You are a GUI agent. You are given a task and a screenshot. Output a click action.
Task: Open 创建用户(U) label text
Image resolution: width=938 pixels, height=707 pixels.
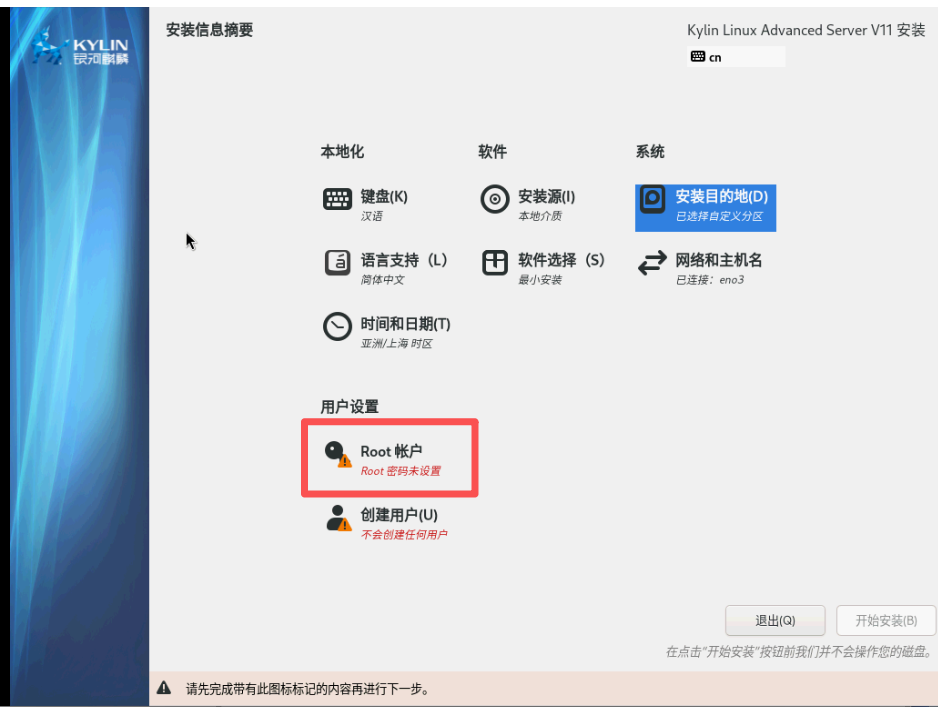[x=399, y=515]
